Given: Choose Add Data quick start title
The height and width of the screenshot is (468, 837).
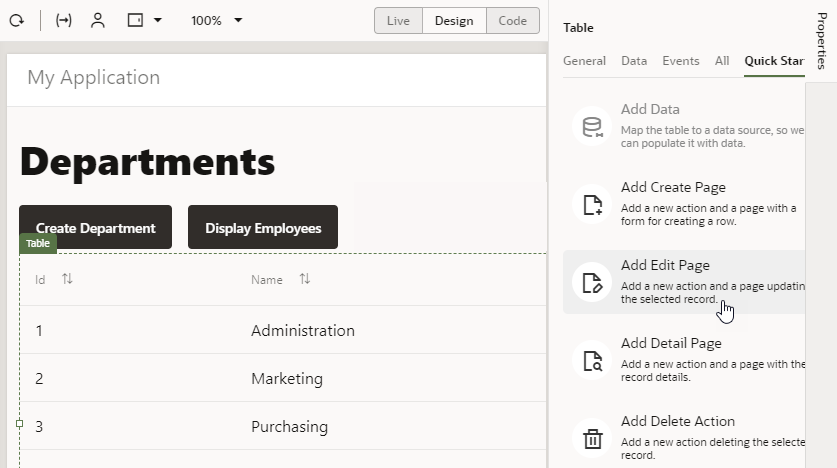Looking at the screenshot, I should pyautogui.click(x=650, y=109).
